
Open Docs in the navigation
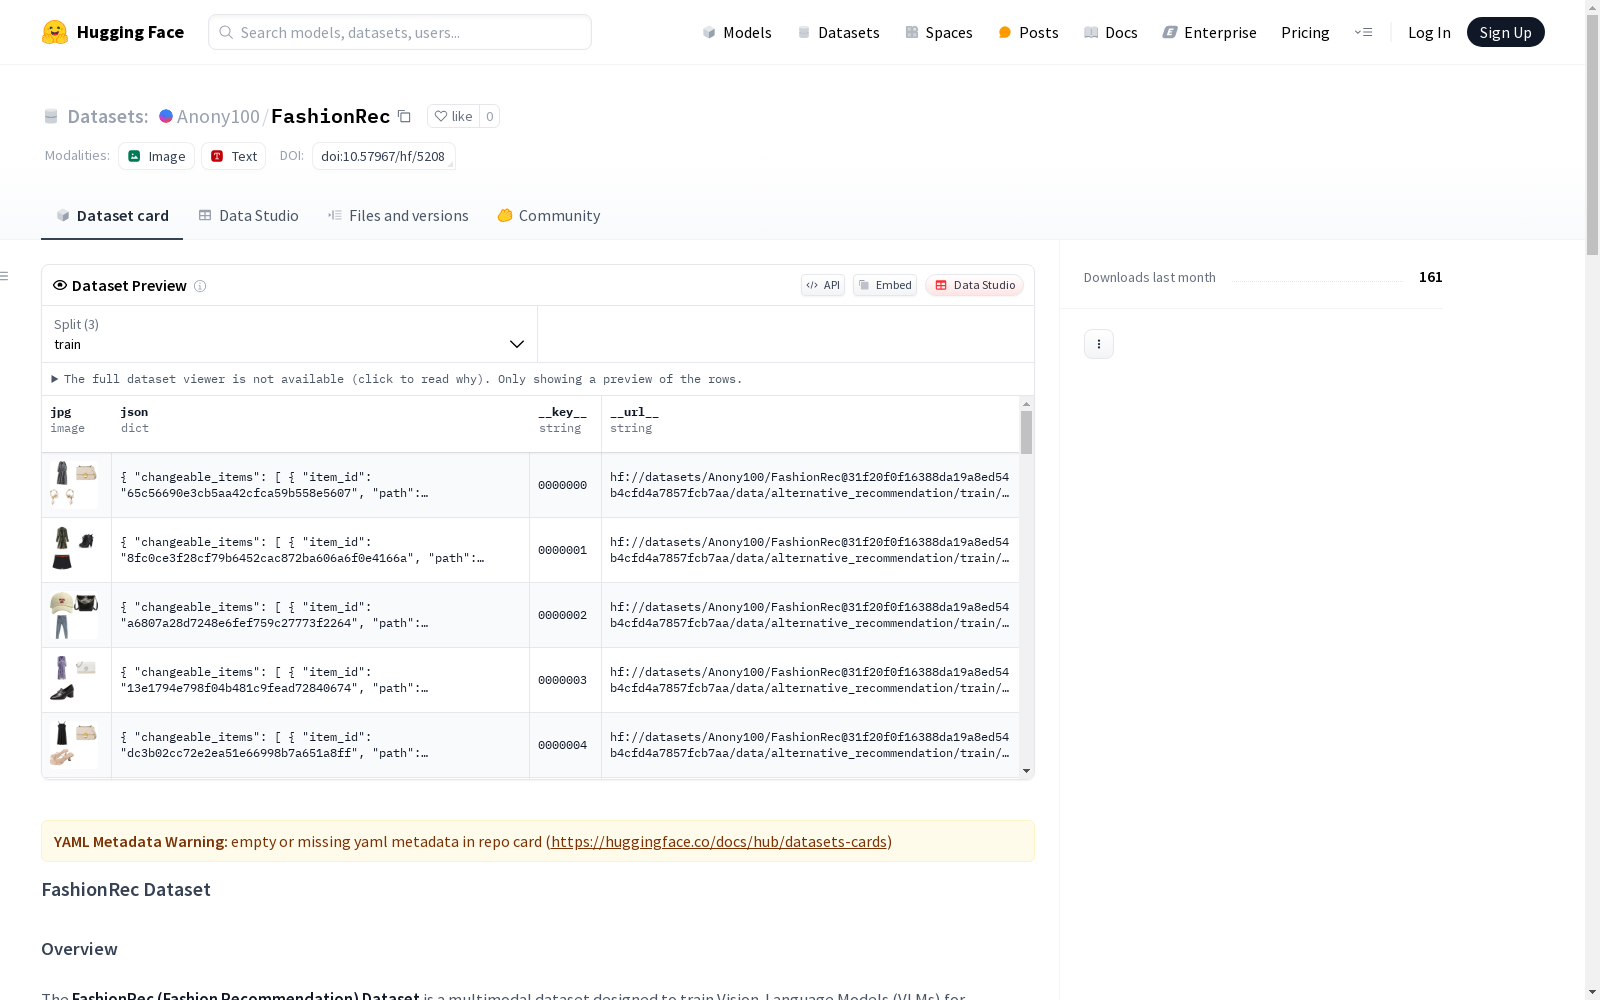pos(1111,32)
